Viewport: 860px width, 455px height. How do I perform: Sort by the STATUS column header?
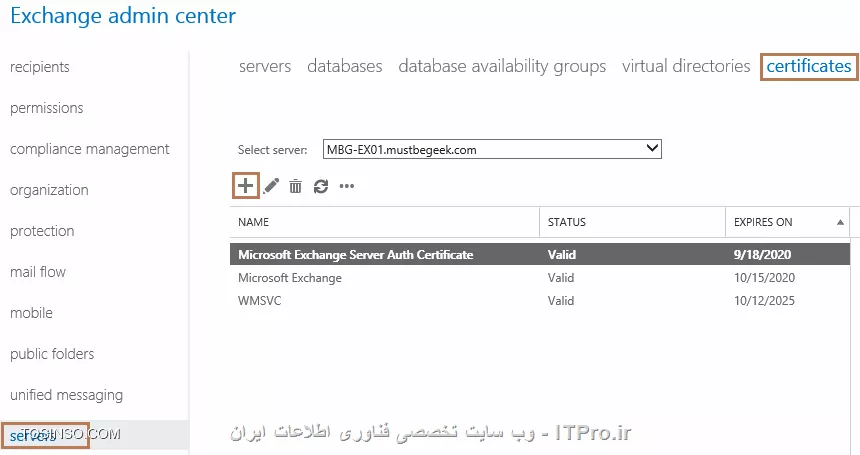(632, 222)
